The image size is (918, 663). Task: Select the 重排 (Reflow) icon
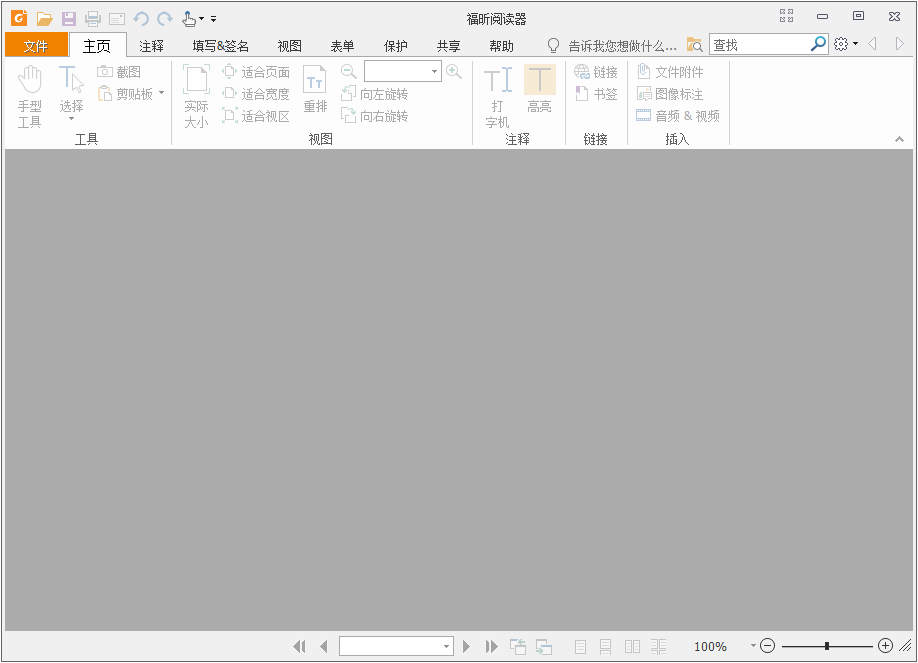[315, 90]
